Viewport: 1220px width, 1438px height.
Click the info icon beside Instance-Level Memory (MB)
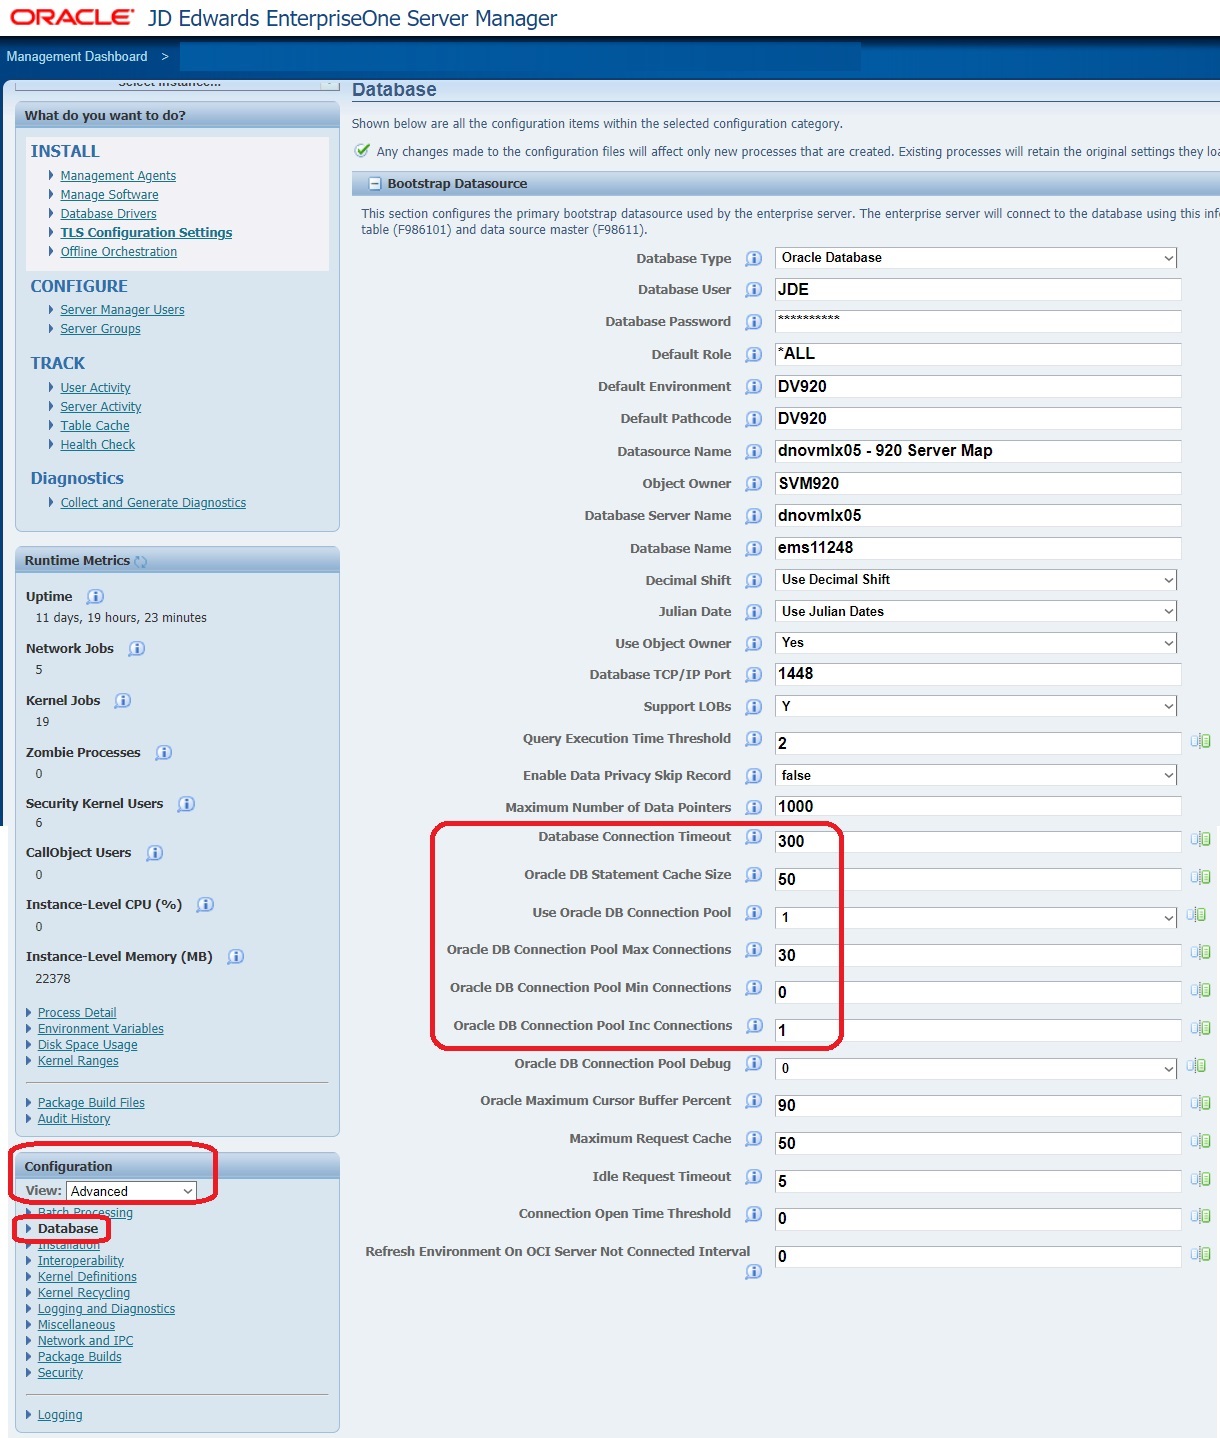click(236, 957)
